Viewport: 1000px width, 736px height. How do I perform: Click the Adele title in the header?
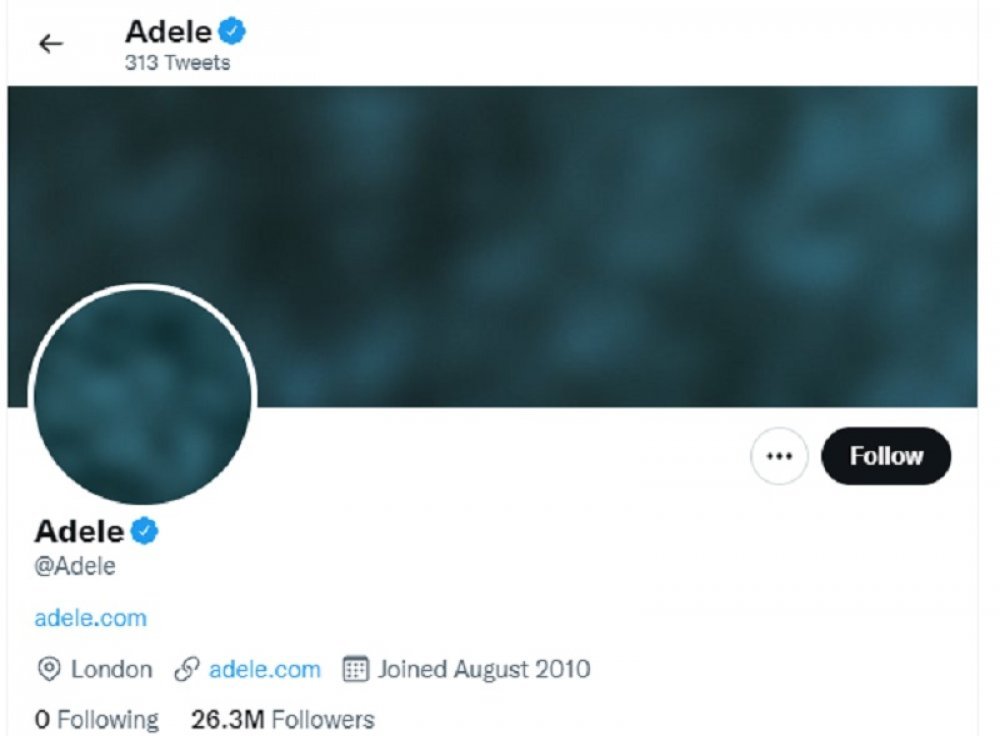168,31
